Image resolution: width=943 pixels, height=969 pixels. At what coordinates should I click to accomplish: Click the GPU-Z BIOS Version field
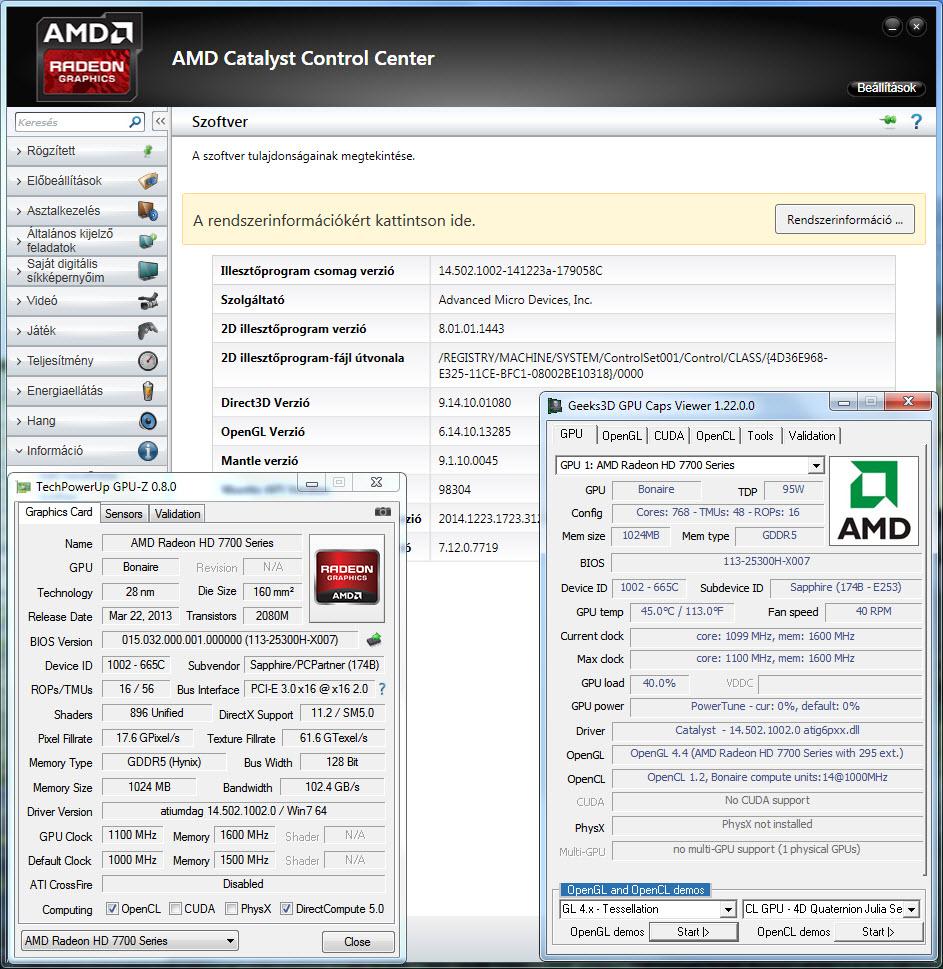pos(230,640)
